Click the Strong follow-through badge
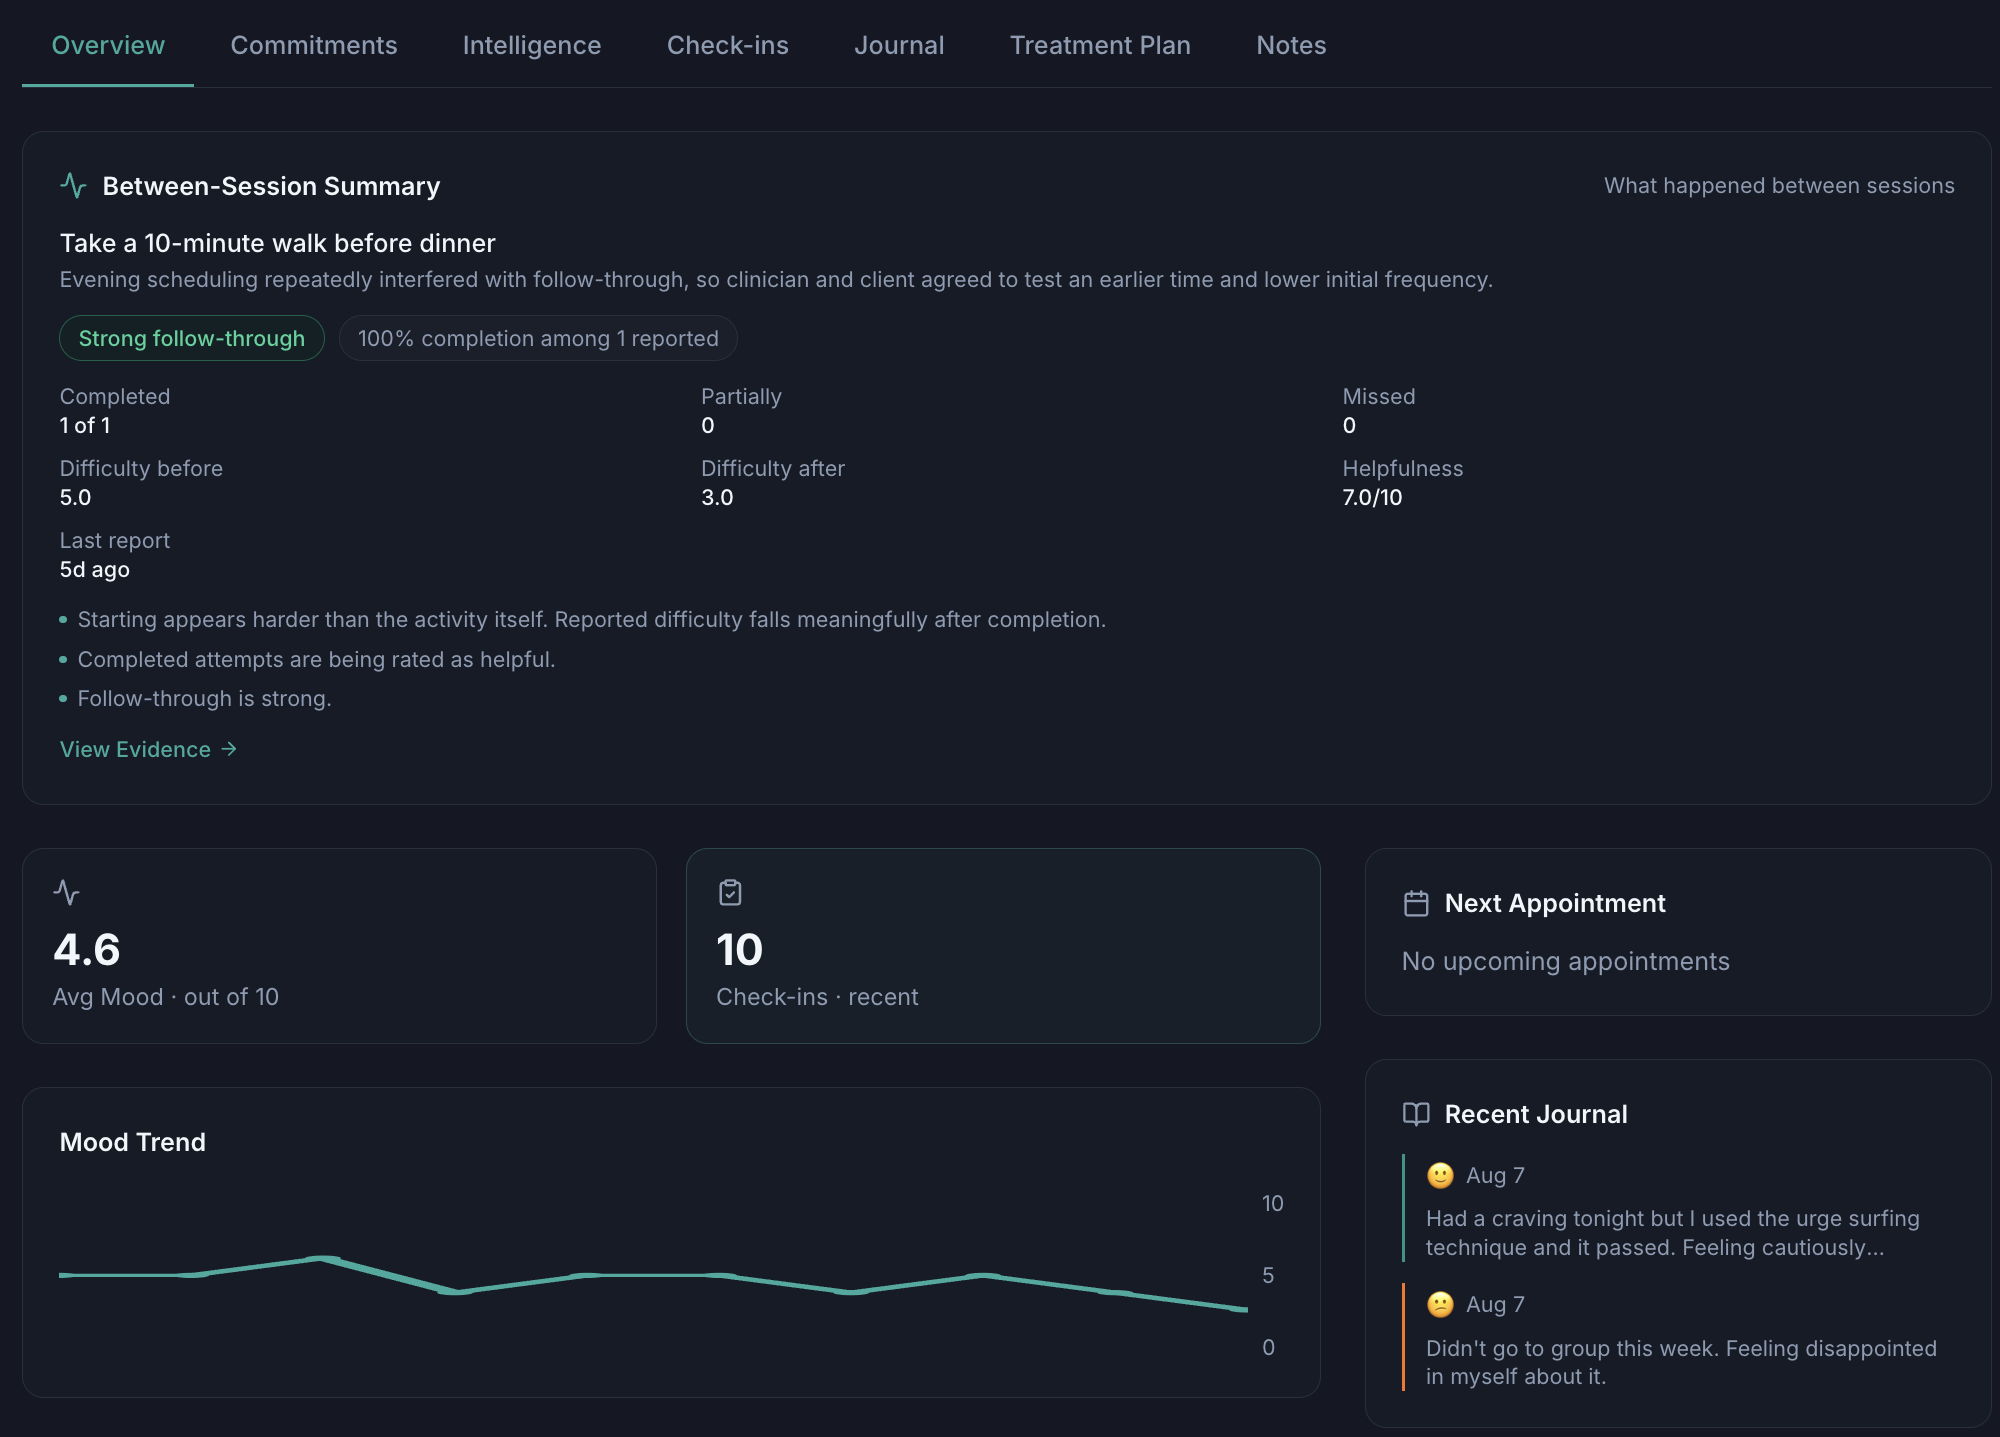 192,338
